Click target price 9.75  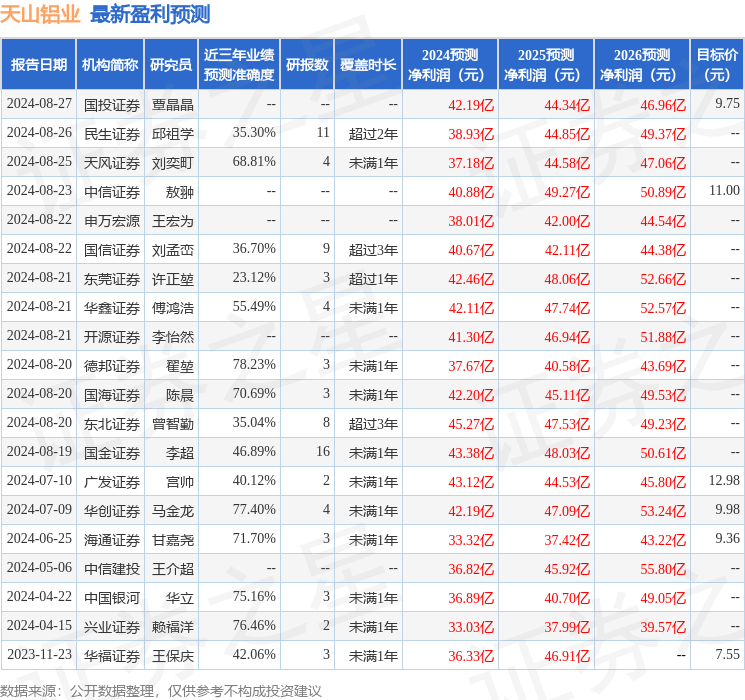(x=727, y=104)
